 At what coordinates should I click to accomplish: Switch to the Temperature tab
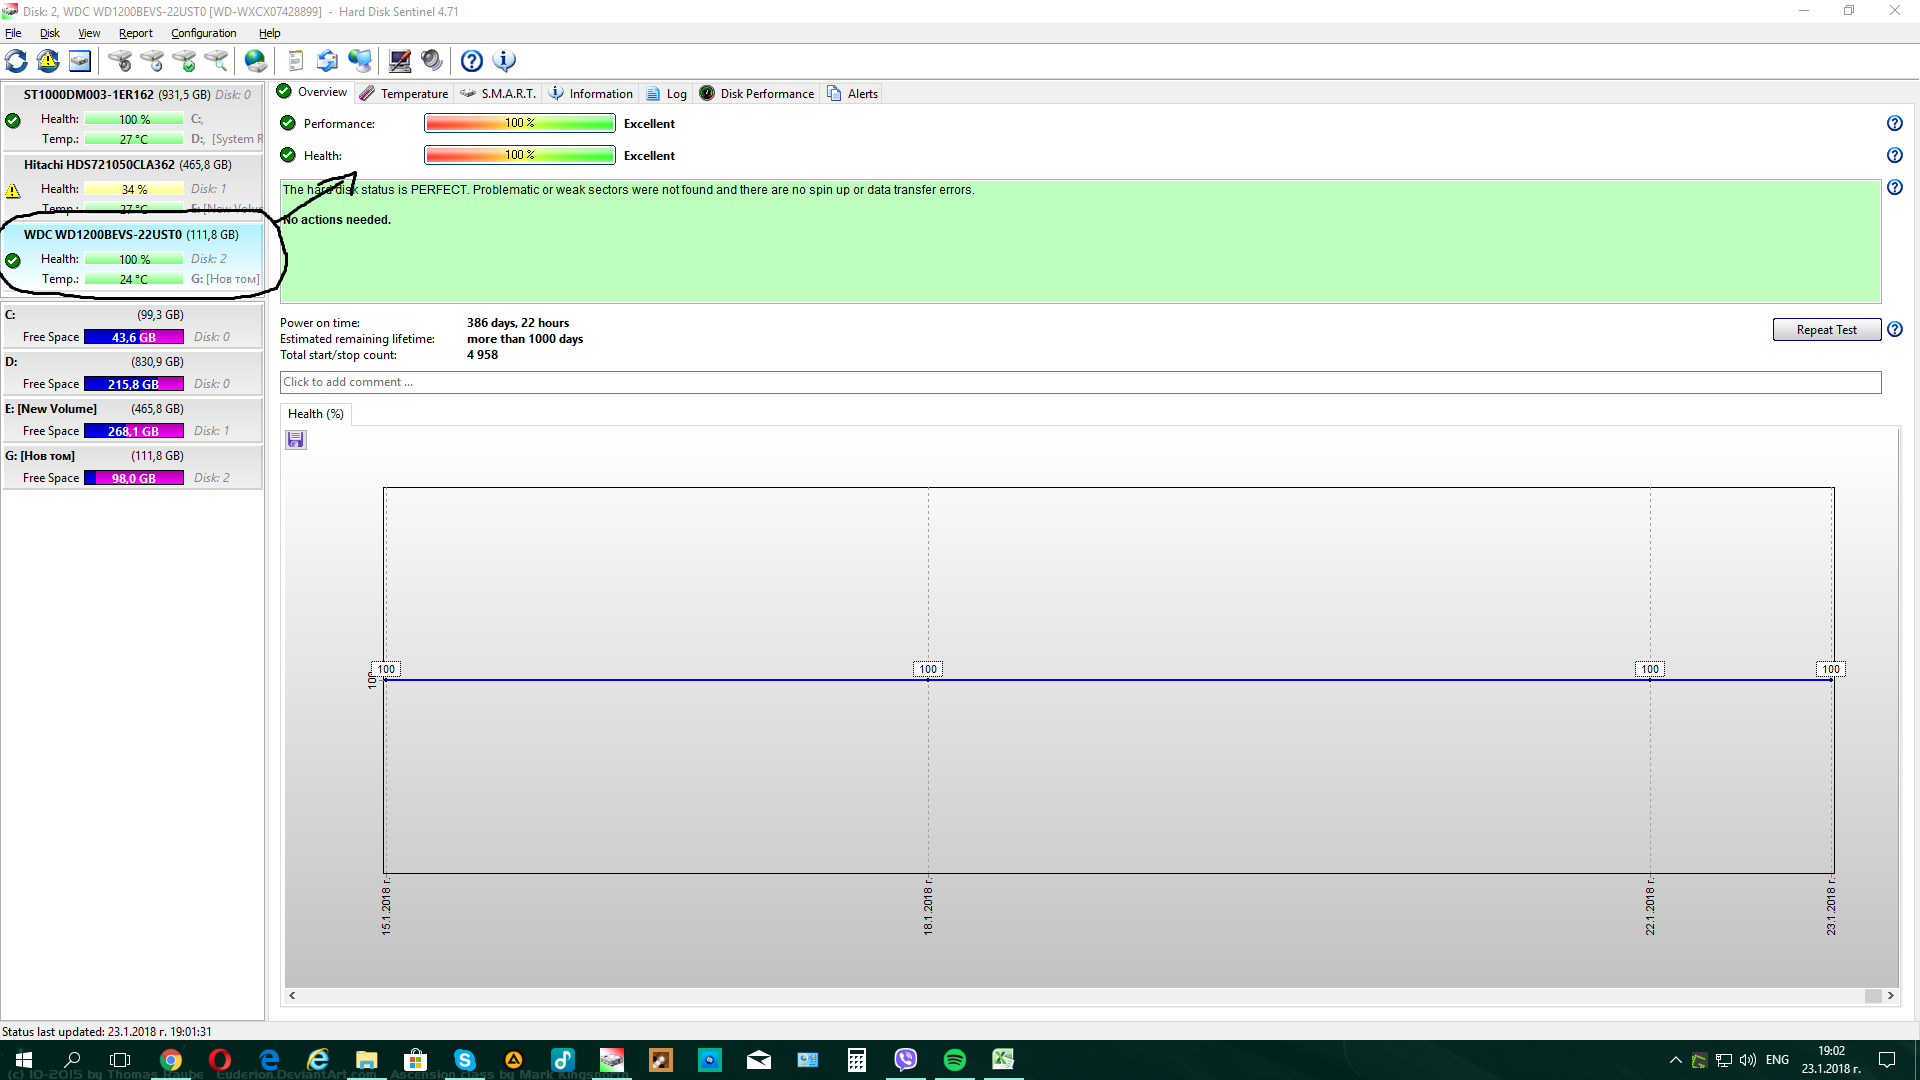point(404,93)
